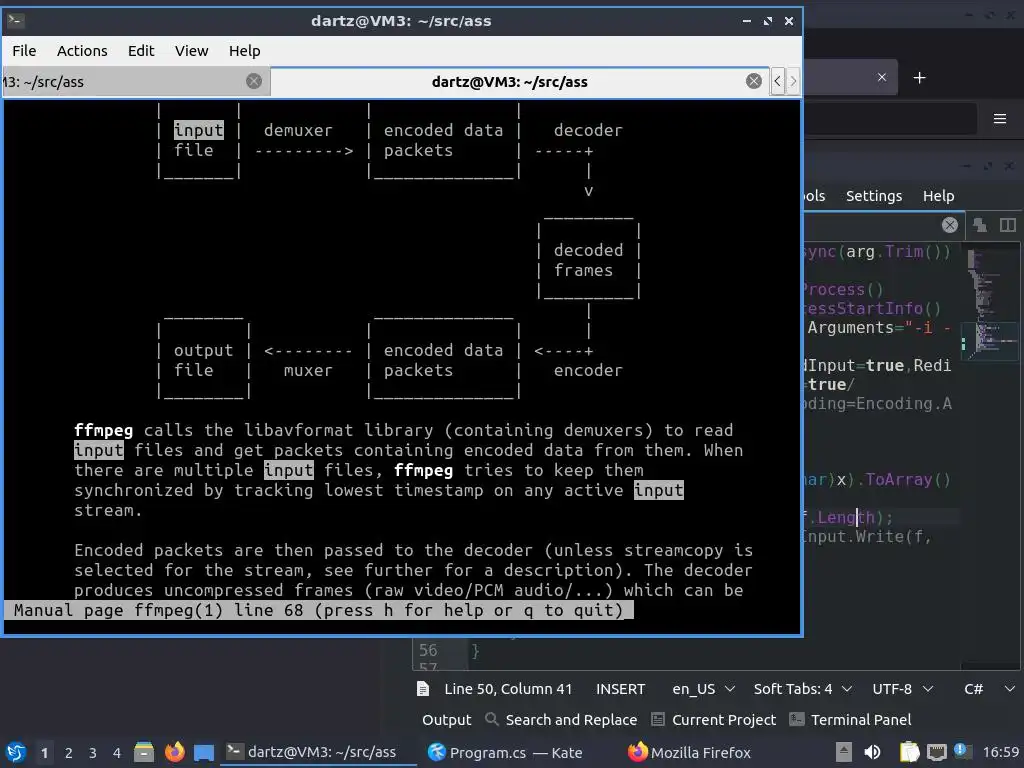Viewport: 1024px width, 768px height.
Task: Click the 'Manual page ffmpeg(1) line 68' status line
Action: point(318,611)
